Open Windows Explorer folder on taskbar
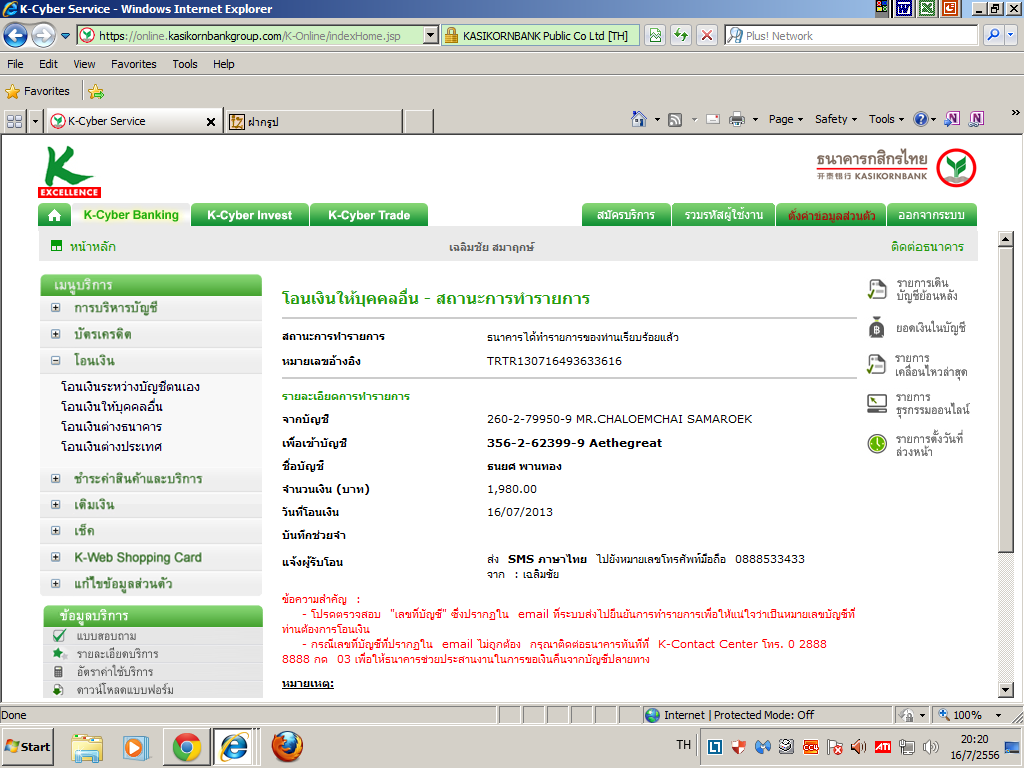This screenshot has width=1024, height=768. click(x=87, y=747)
